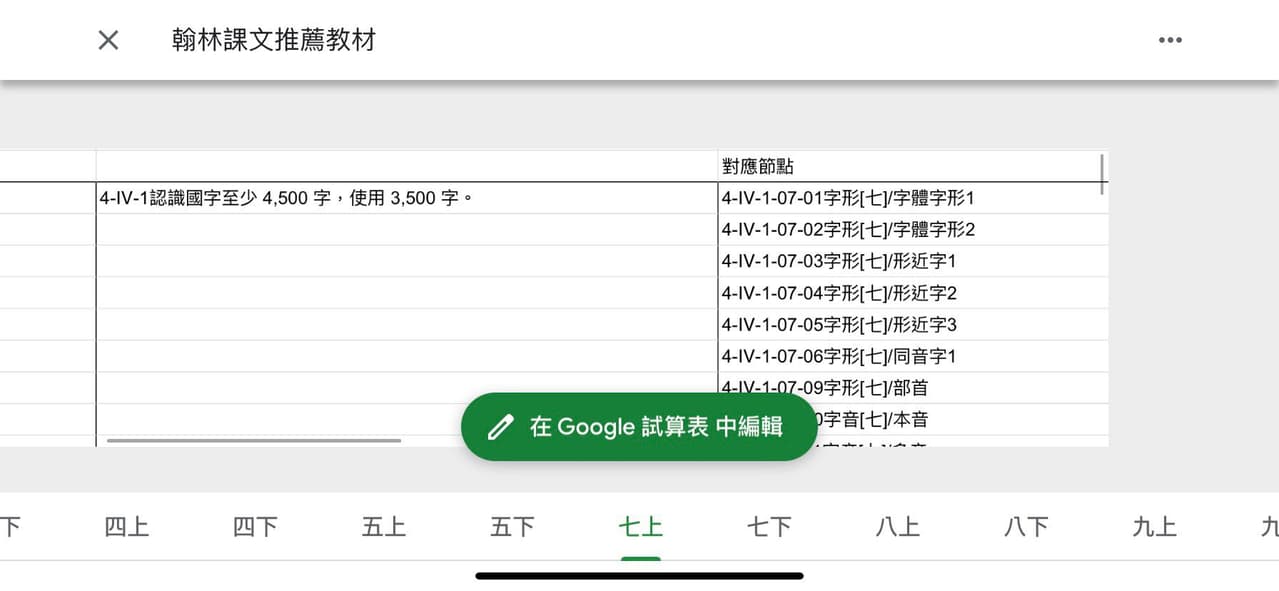Switch to the 八下 sheet tab
This screenshot has width=1279, height=591.
coord(1026,527)
